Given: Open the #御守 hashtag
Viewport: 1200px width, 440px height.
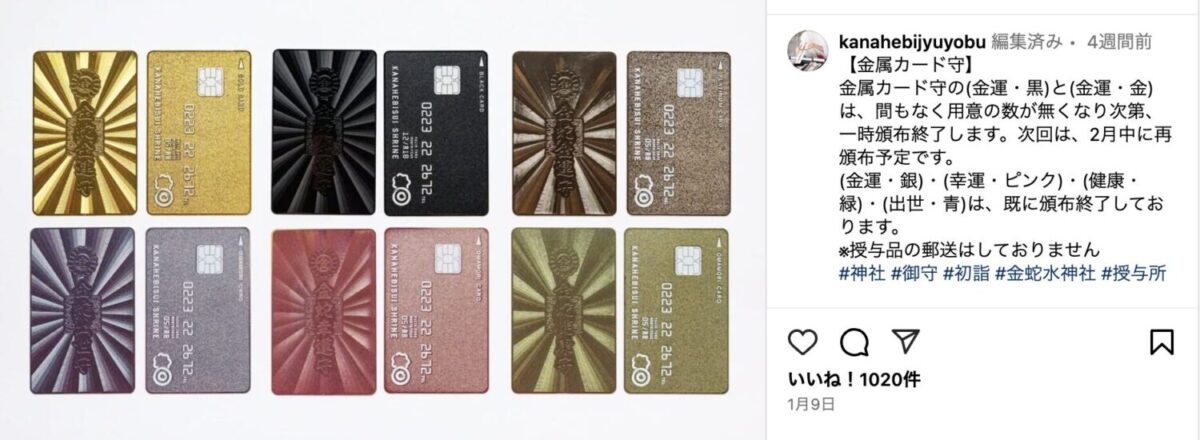Looking at the screenshot, I should click(915, 272).
